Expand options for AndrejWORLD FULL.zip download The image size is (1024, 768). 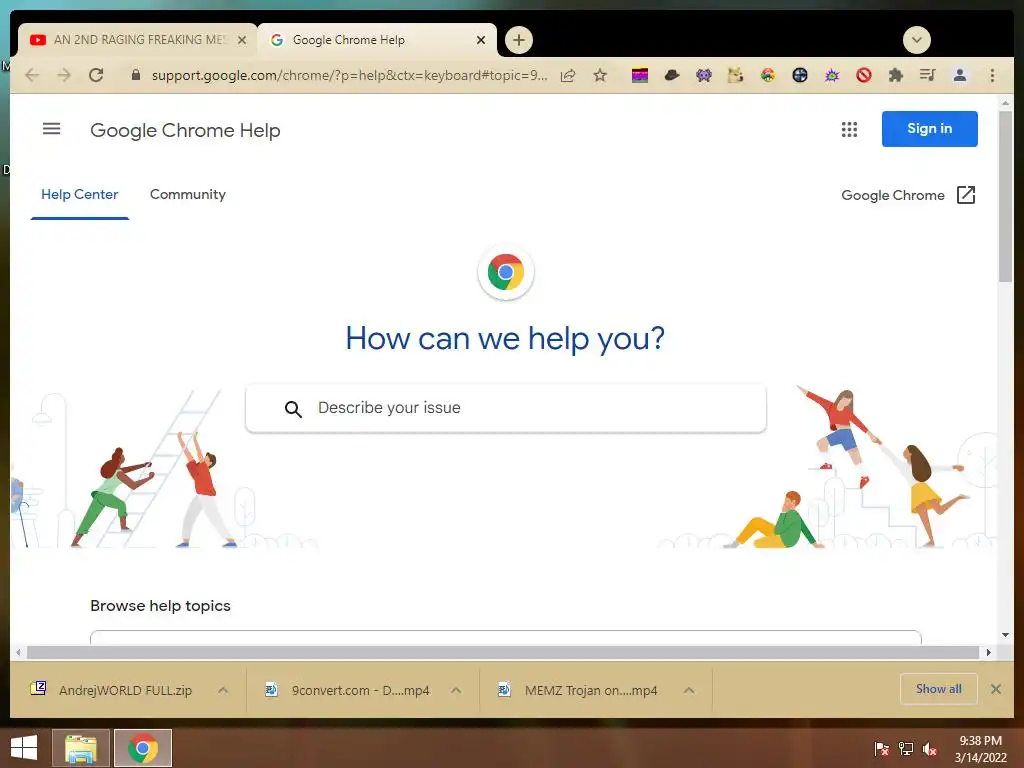[x=223, y=690]
